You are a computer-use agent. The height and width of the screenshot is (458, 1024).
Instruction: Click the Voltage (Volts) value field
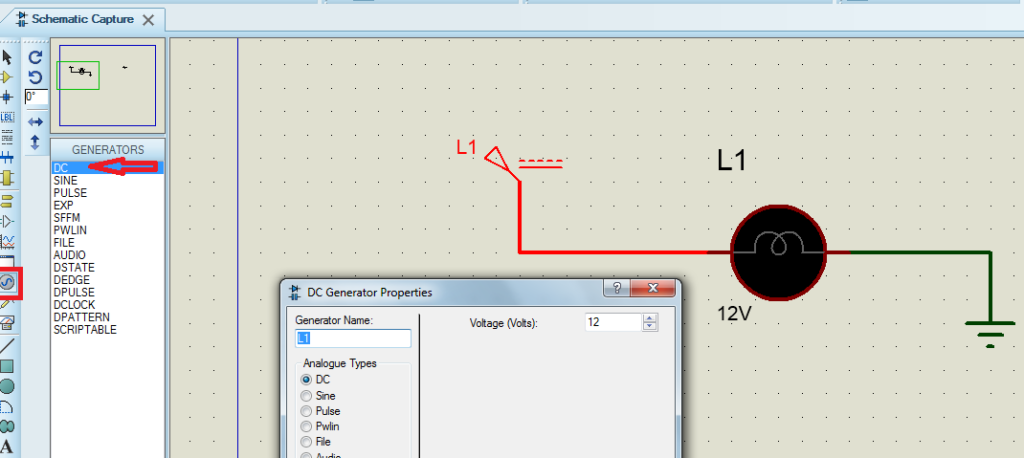point(612,323)
